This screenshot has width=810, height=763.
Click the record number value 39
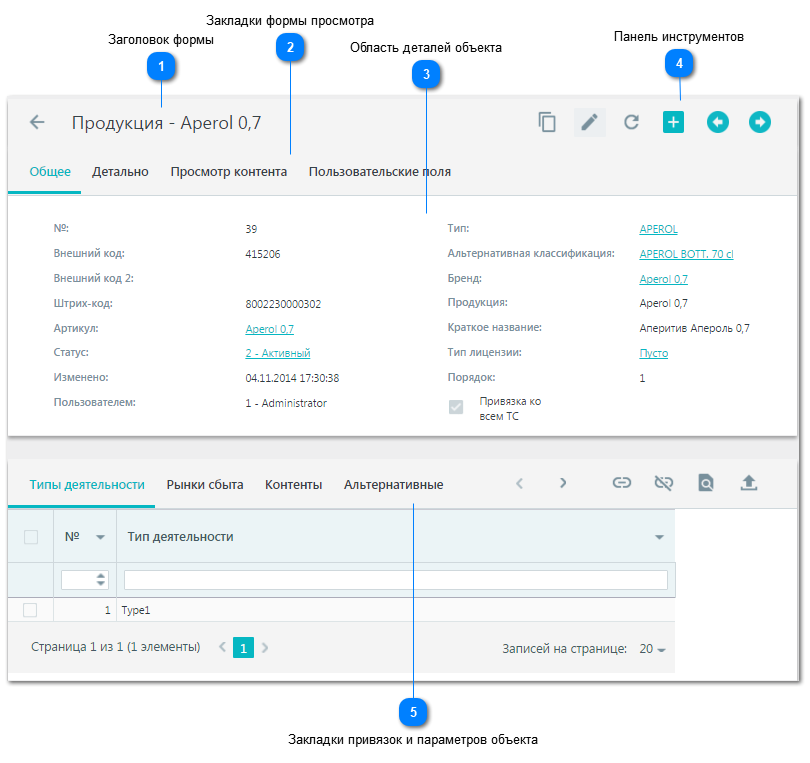tap(251, 229)
